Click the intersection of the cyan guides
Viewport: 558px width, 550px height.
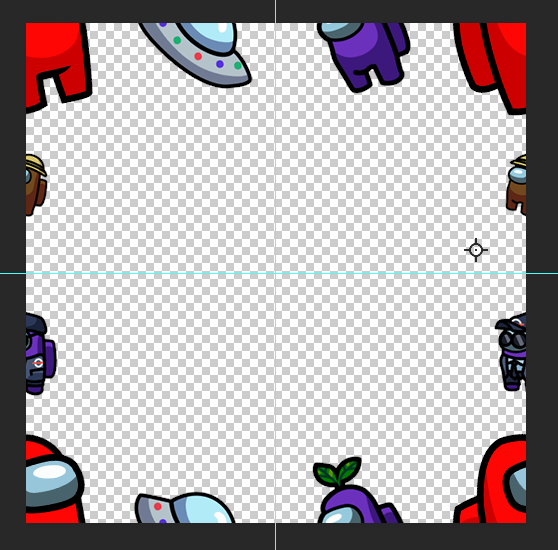pyautogui.click(x=275, y=273)
